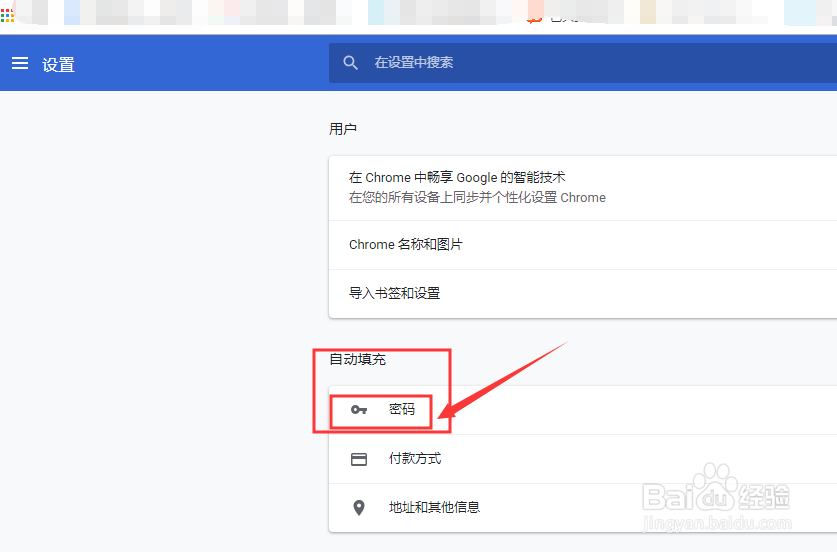Open 导入书签和设置 row

pos(583,294)
